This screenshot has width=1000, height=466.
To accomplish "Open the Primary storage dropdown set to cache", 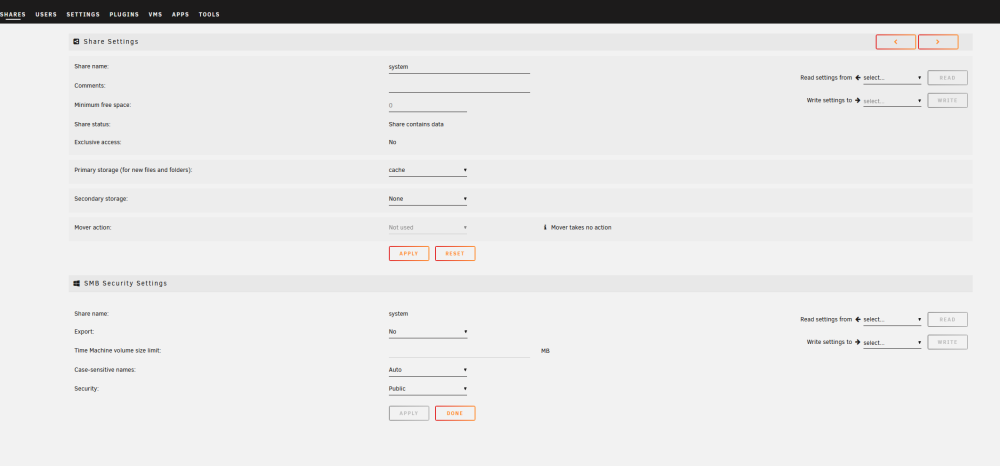I will pos(427,170).
